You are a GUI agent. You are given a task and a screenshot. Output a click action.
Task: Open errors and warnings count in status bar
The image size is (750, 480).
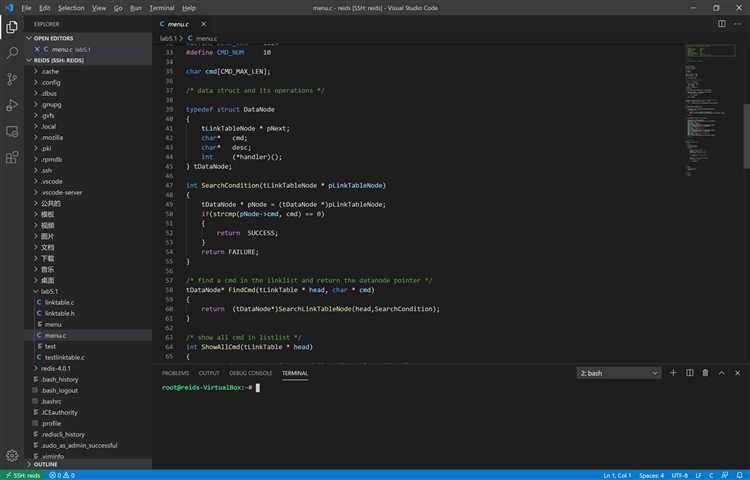click(62, 475)
